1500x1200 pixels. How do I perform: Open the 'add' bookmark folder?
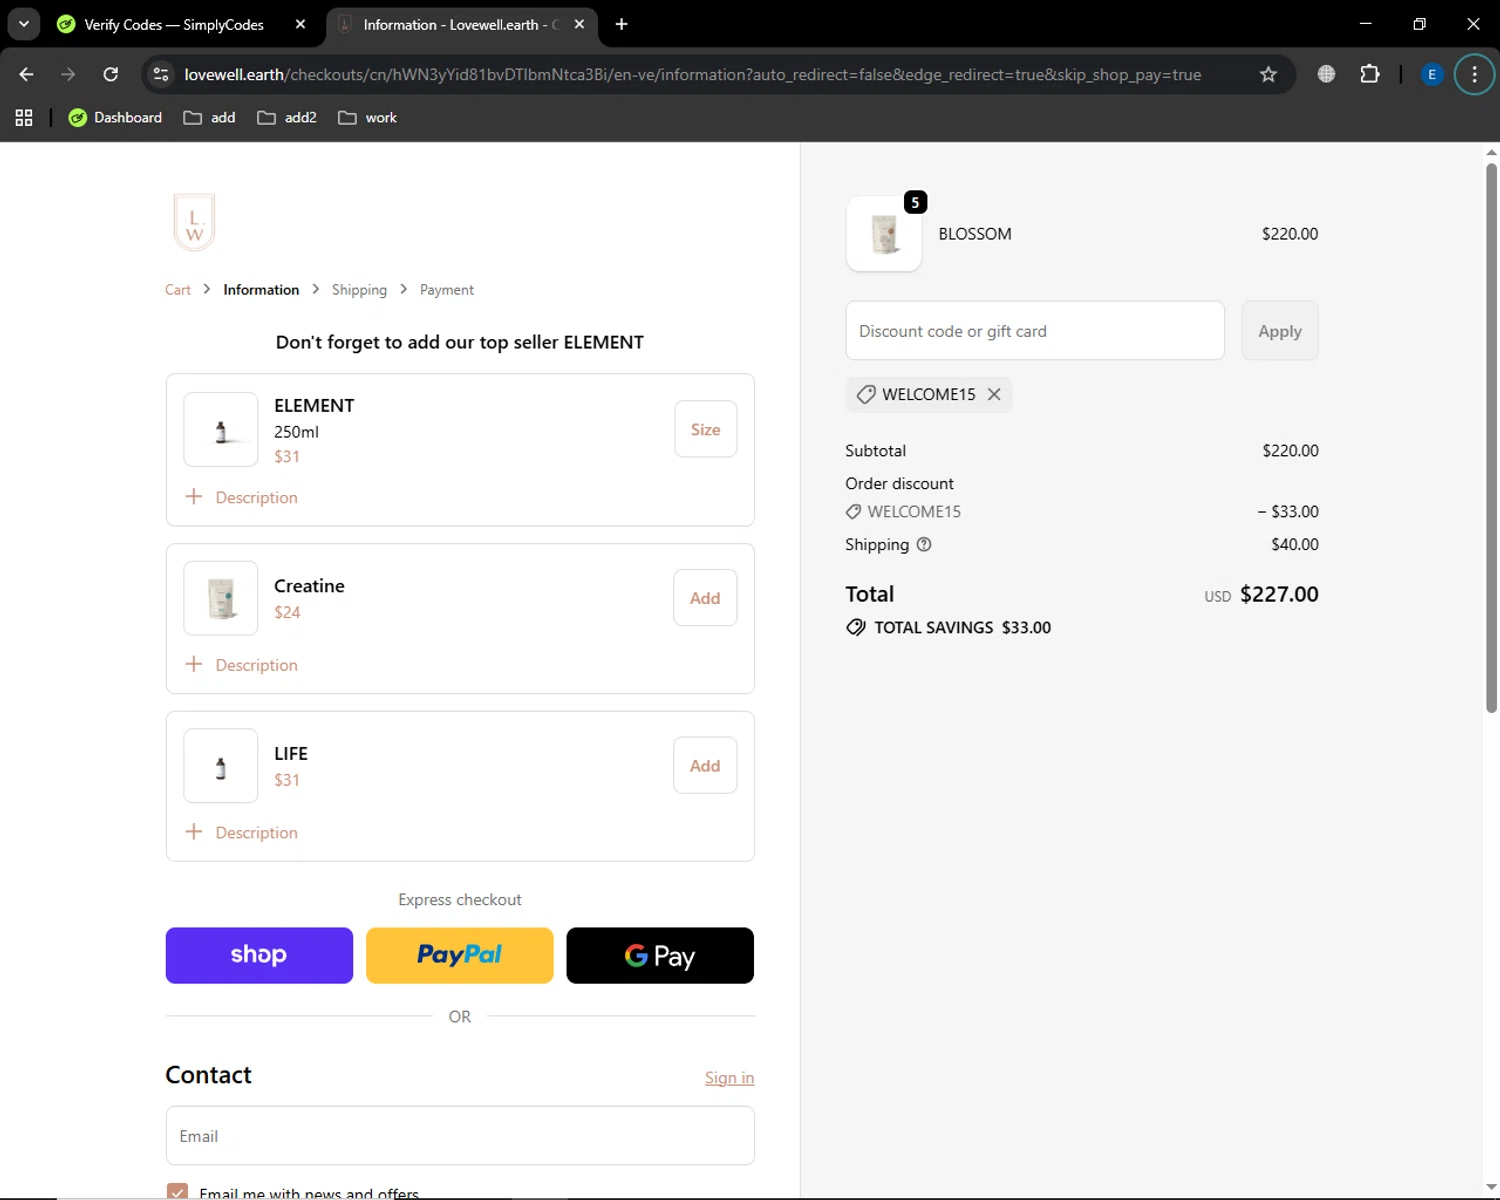210,118
